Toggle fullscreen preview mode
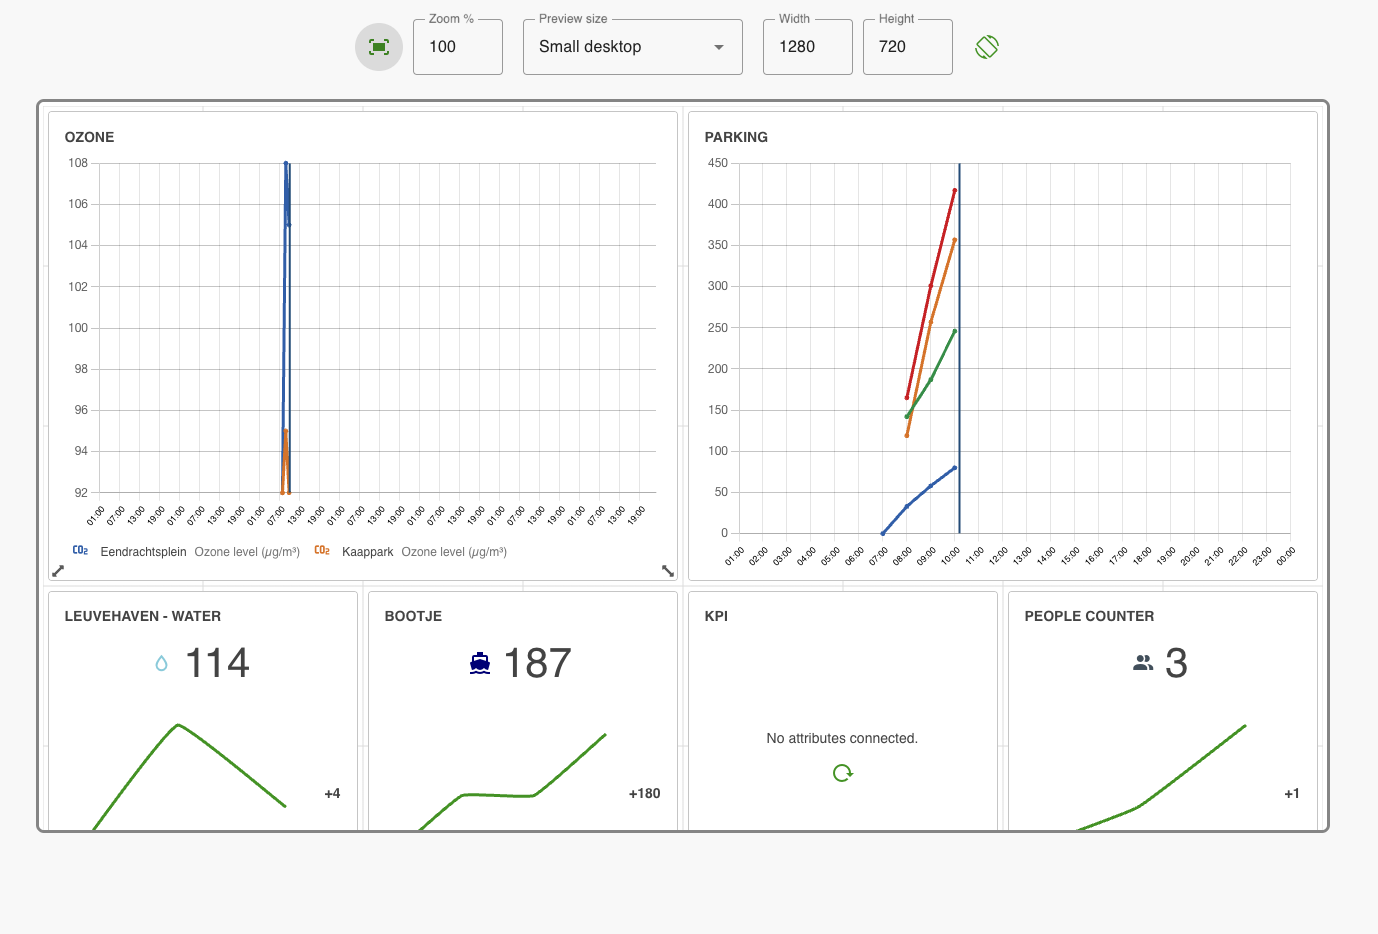The width and height of the screenshot is (1378, 934). pos(378,46)
